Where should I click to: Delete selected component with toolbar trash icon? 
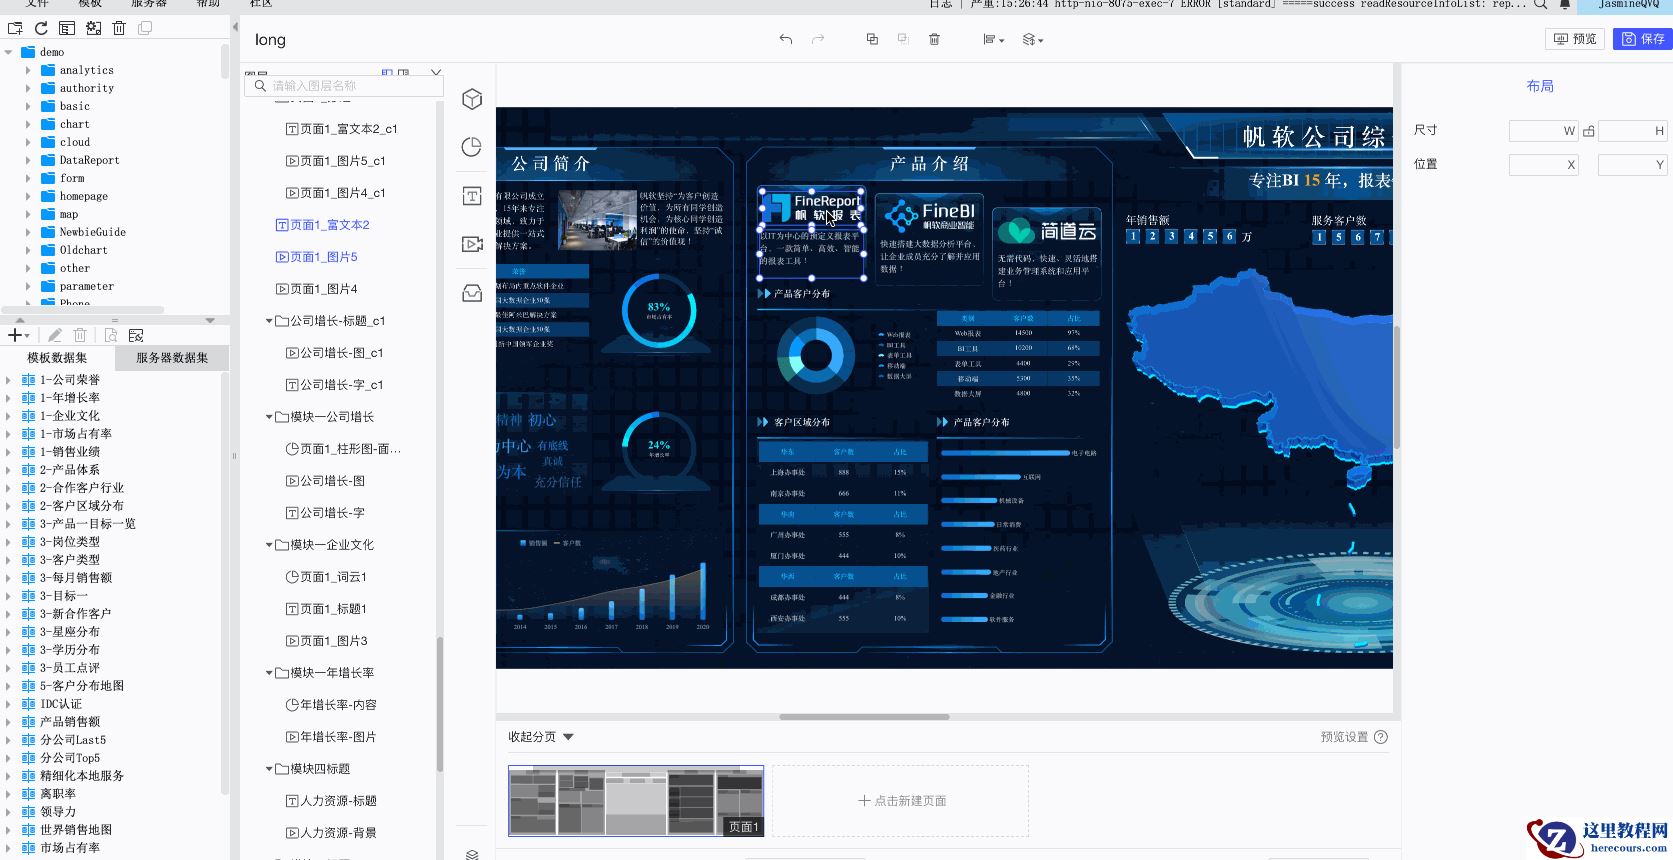[x=934, y=39]
